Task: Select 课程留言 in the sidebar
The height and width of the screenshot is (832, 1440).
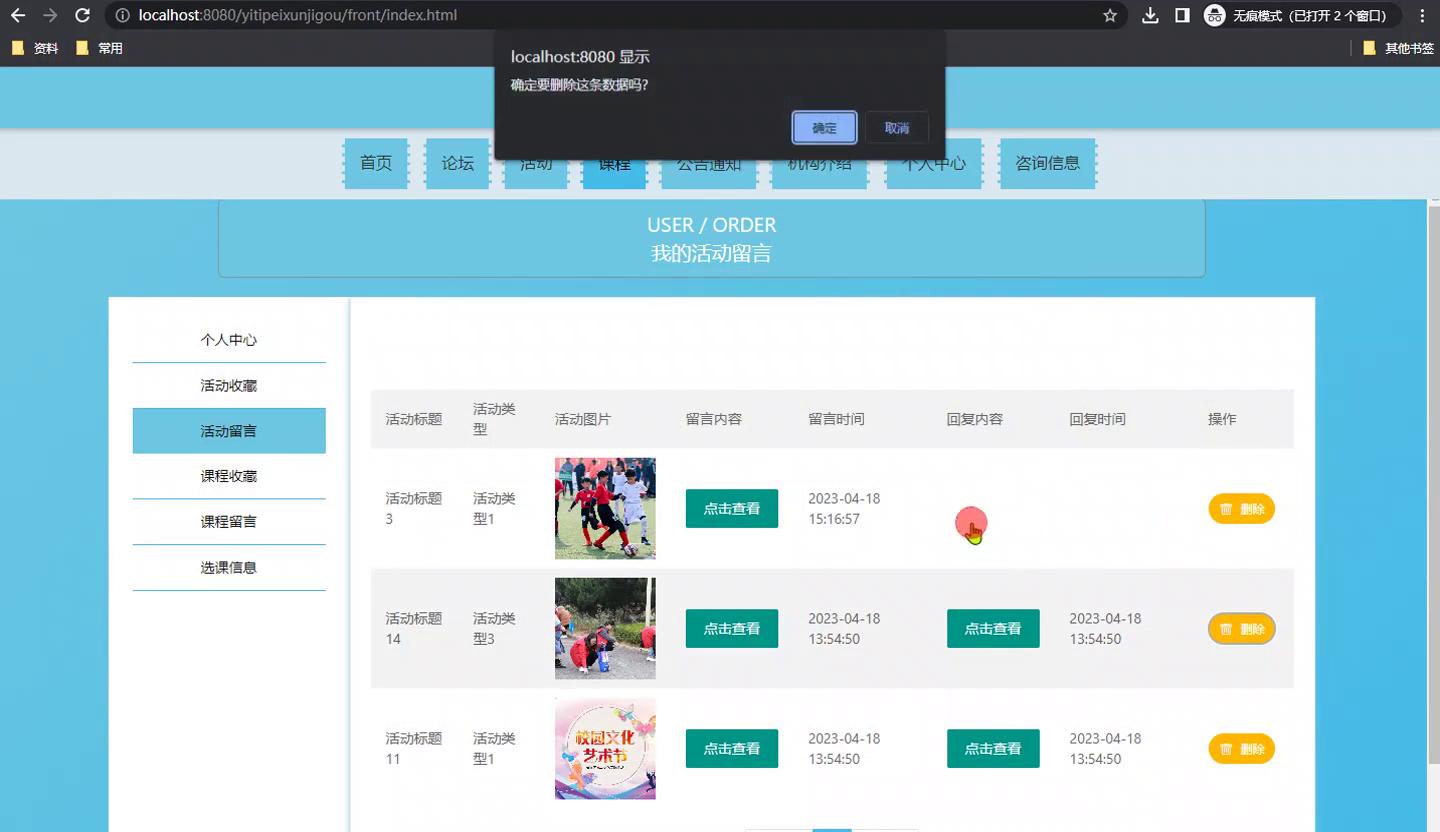Action: tap(229, 522)
